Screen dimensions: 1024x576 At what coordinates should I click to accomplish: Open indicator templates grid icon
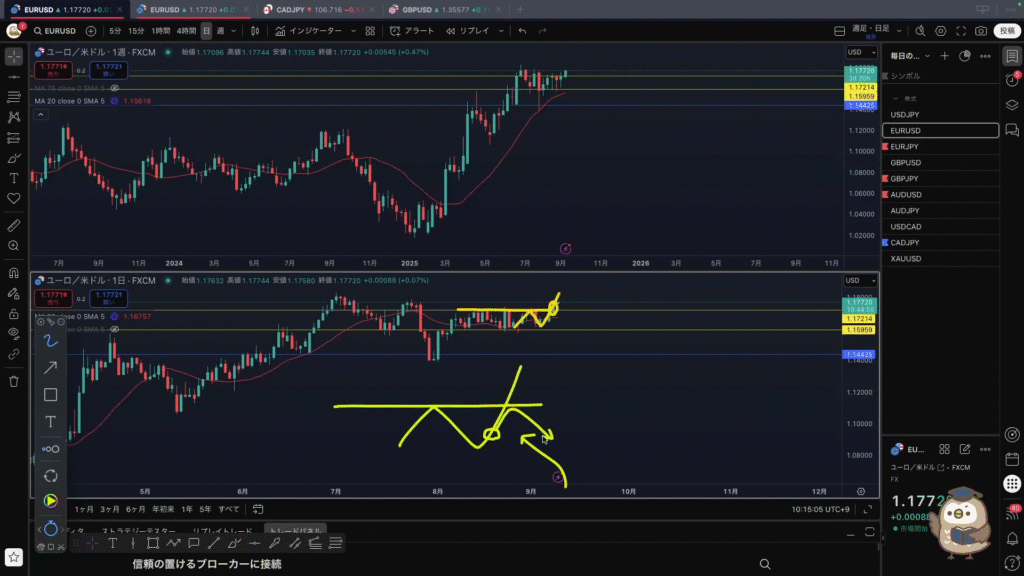370,31
